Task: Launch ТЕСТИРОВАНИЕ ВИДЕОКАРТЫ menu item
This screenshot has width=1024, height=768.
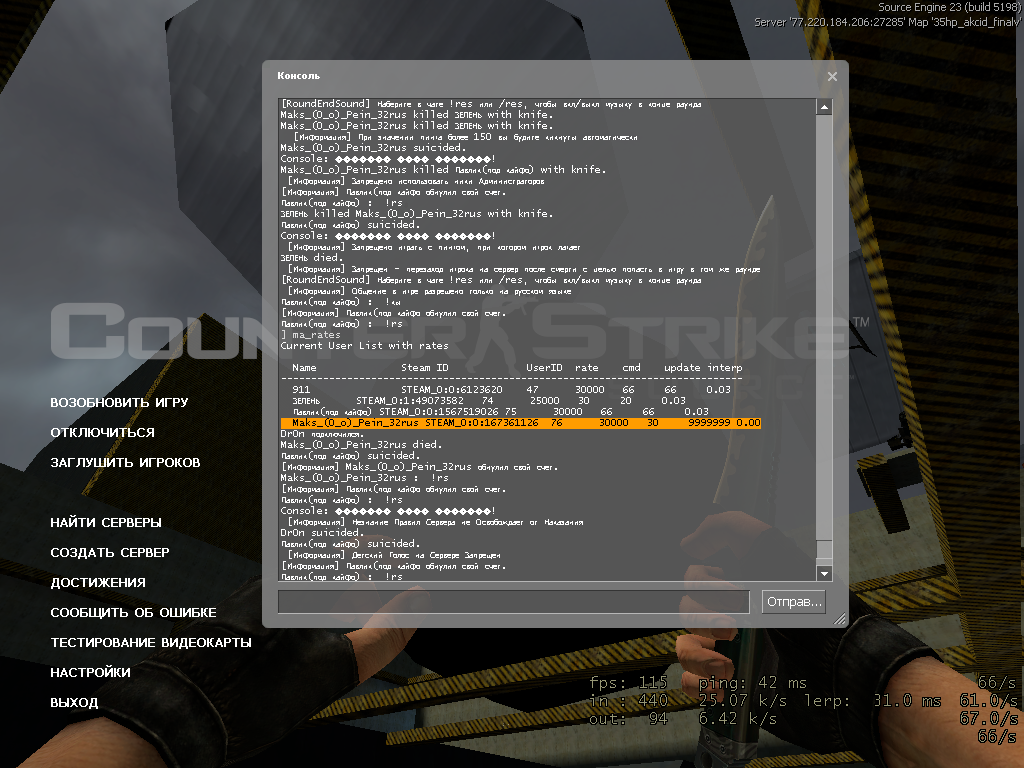Action: (x=151, y=643)
